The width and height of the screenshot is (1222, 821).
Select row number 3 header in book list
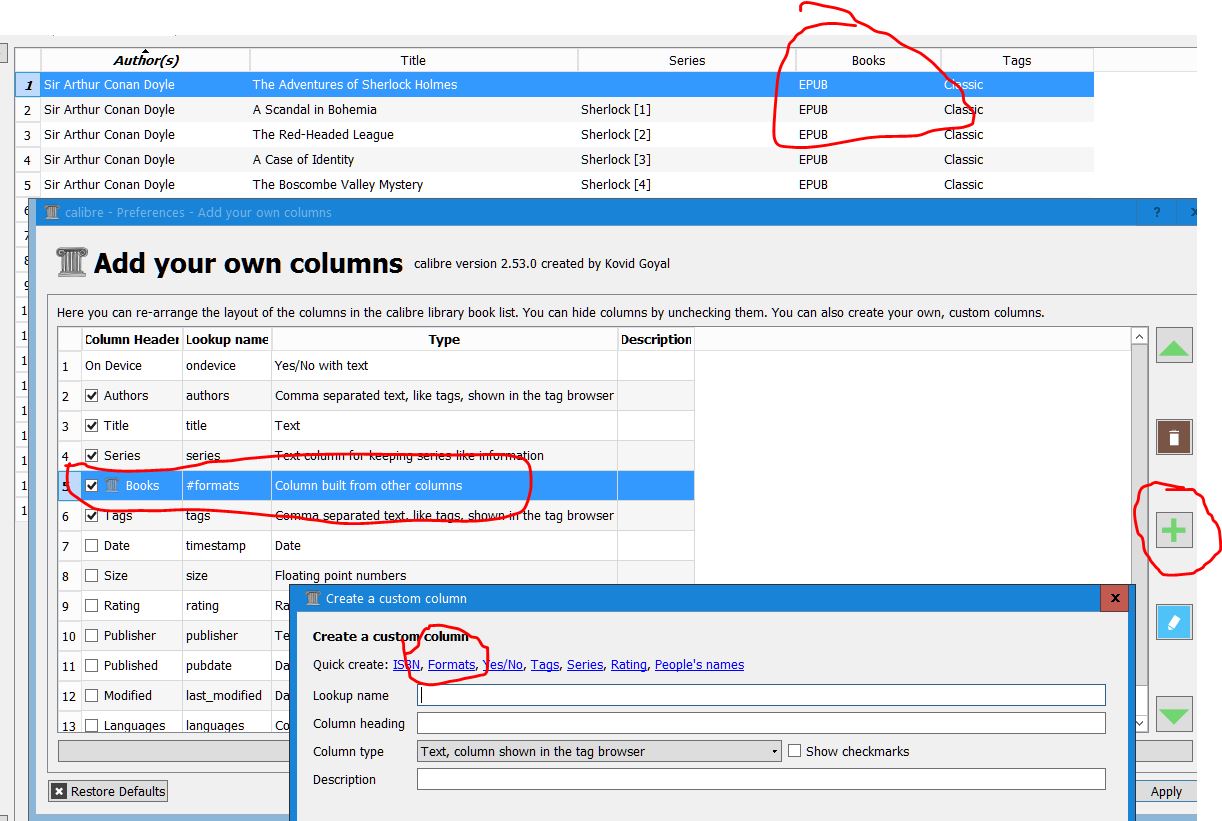[27, 135]
